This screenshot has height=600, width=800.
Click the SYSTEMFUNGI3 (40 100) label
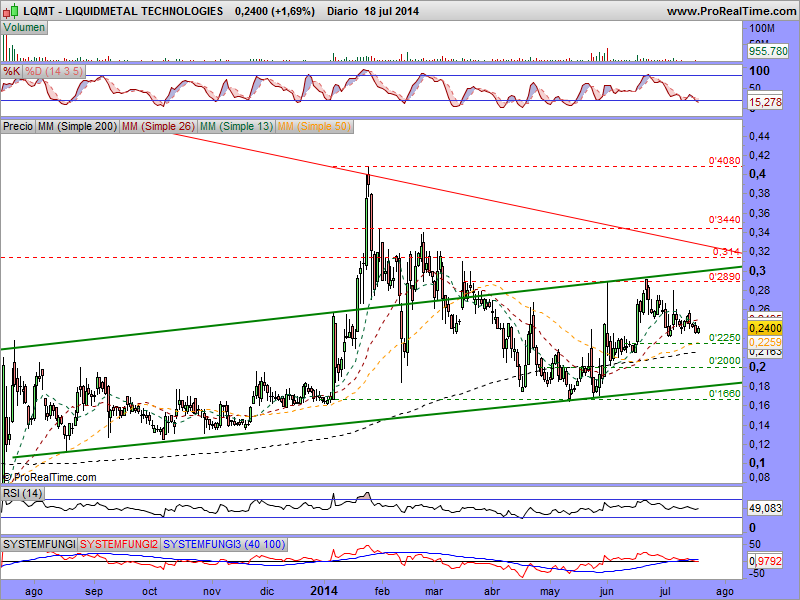(x=224, y=544)
